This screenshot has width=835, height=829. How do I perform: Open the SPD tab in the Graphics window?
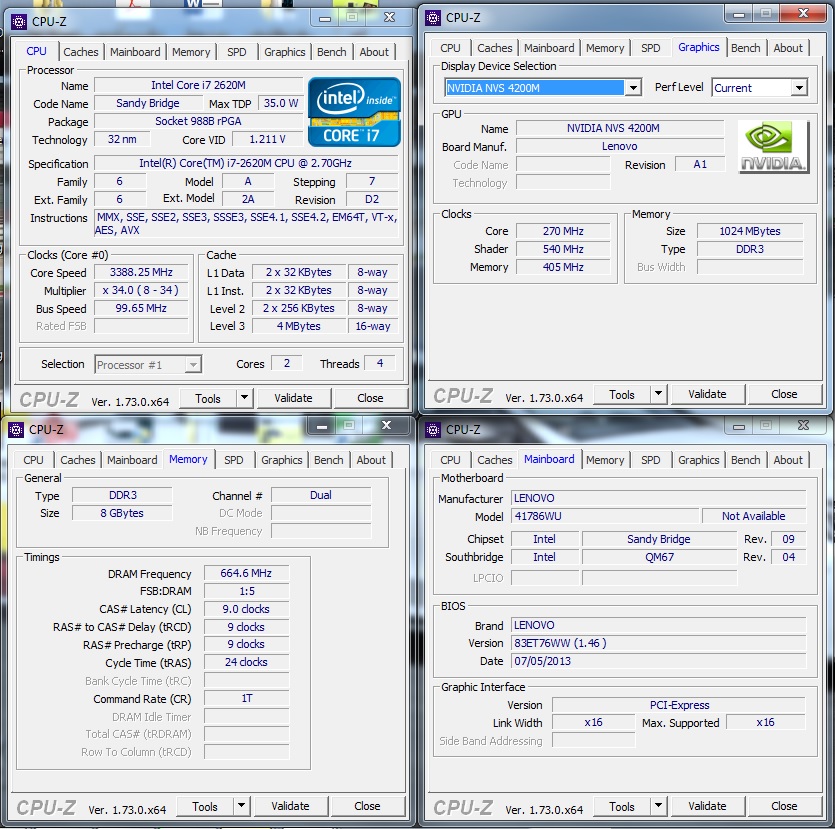[x=651, y=48]
